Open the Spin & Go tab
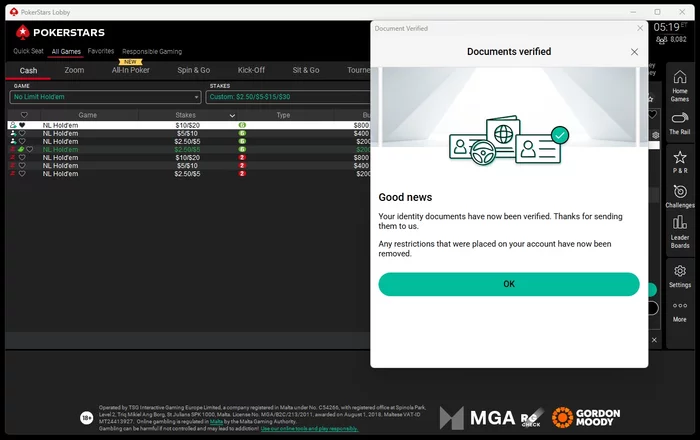This screenshot has width=700, height=440. click(x=193, y=70)
